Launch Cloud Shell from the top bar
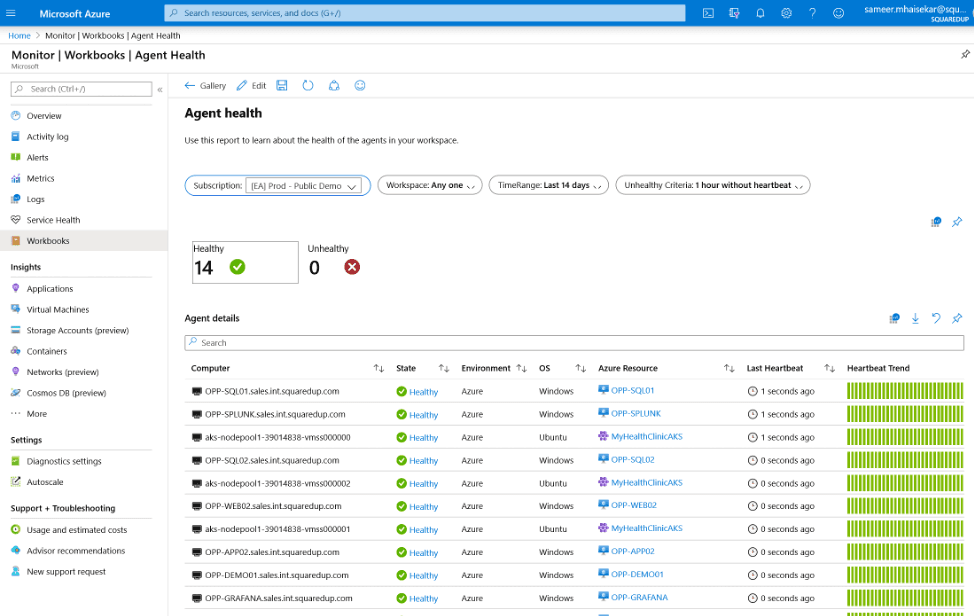The height and width of the screenshot is (616, 974). 708,13
